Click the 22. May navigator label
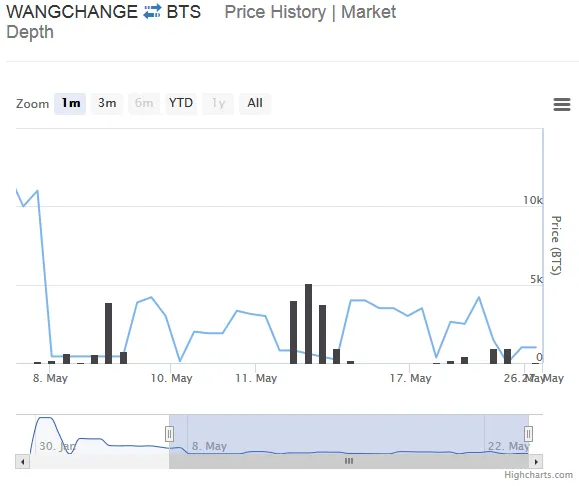The image size is (579, 486). 509,446
